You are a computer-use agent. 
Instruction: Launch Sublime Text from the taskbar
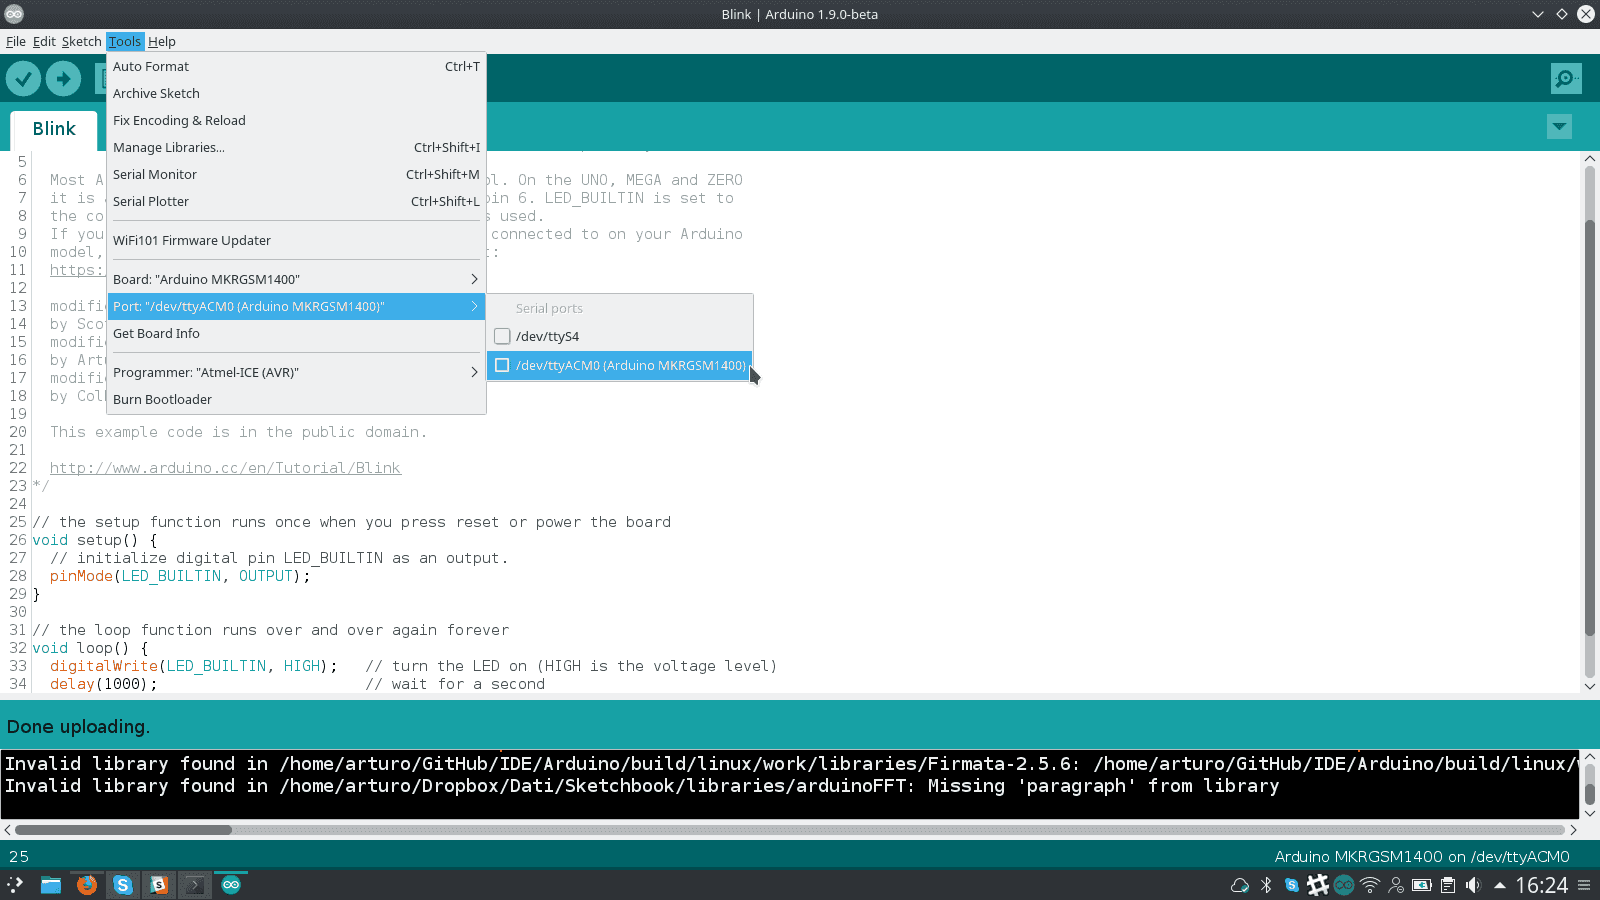point(159,885)
